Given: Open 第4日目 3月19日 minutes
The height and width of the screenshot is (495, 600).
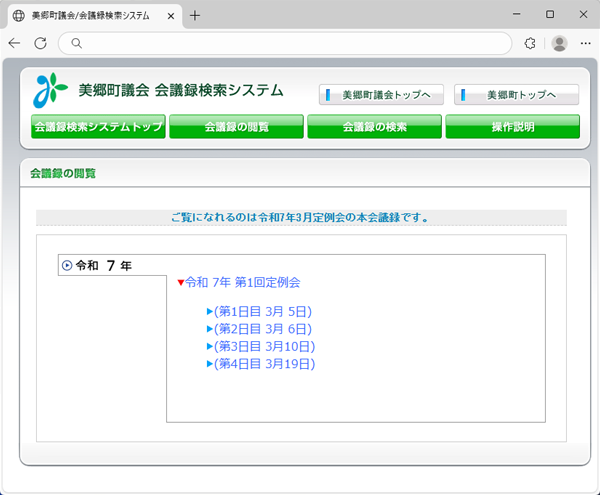Looking at the screenshot, I should coord(264,364).
